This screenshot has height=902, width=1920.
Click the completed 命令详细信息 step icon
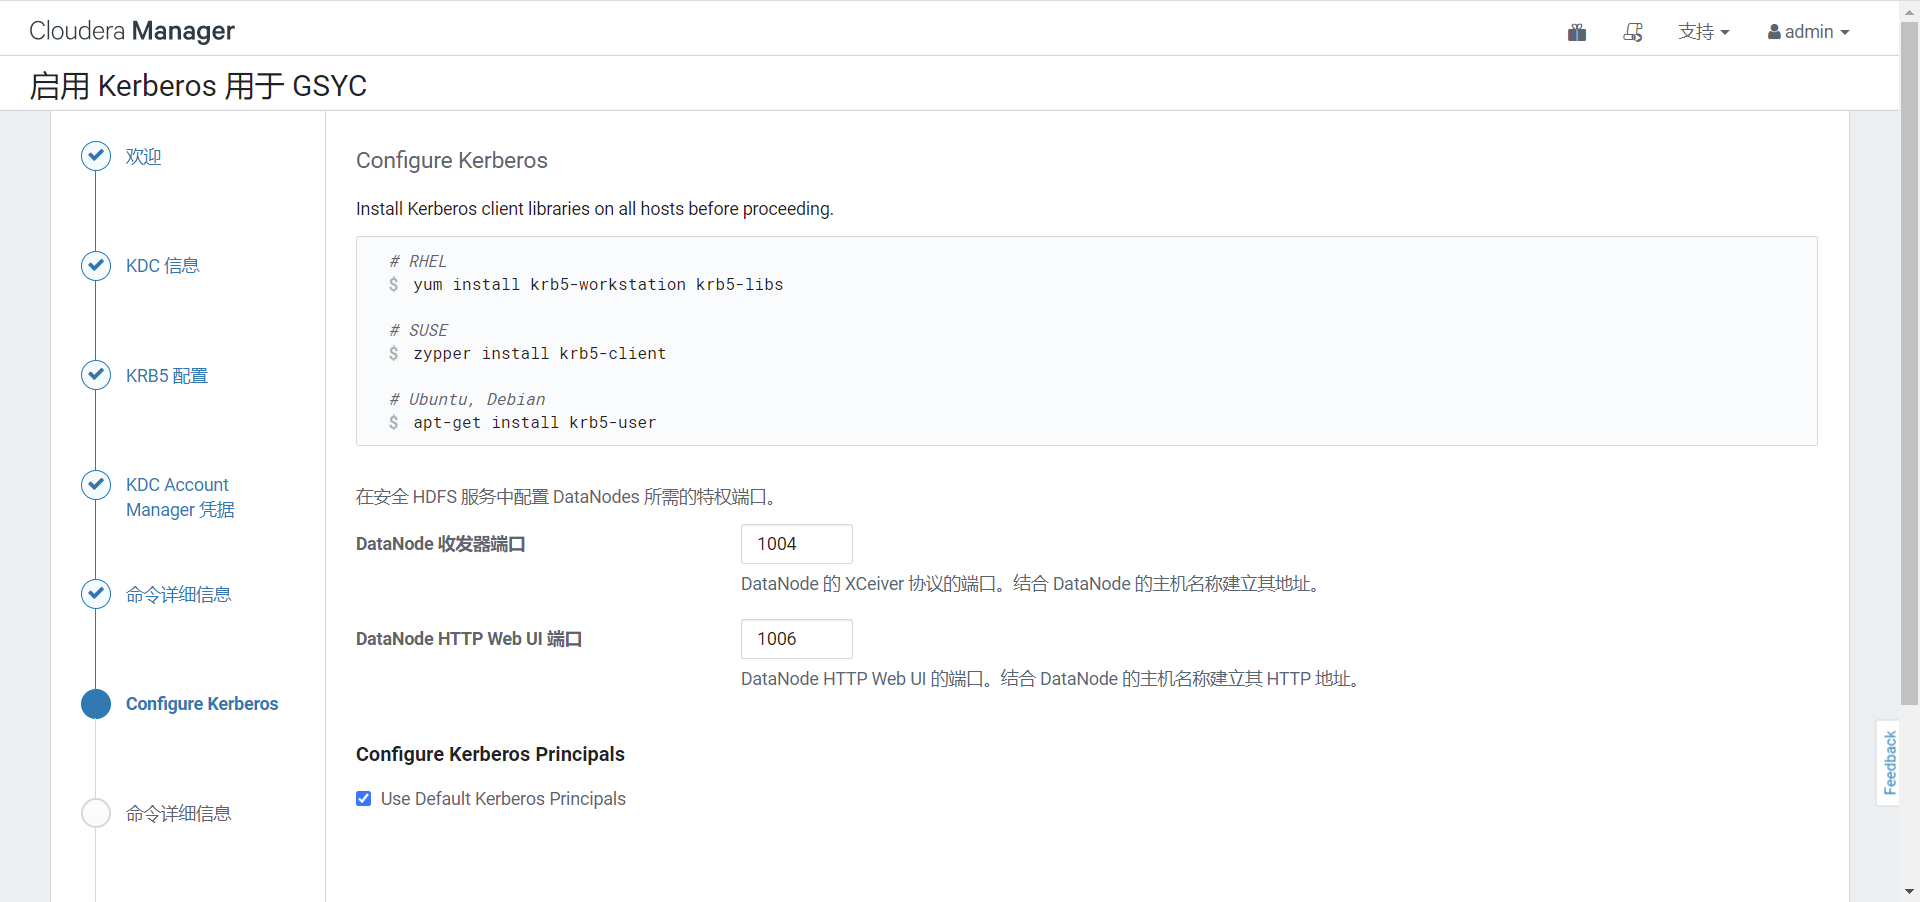click(x=95, y=593)
